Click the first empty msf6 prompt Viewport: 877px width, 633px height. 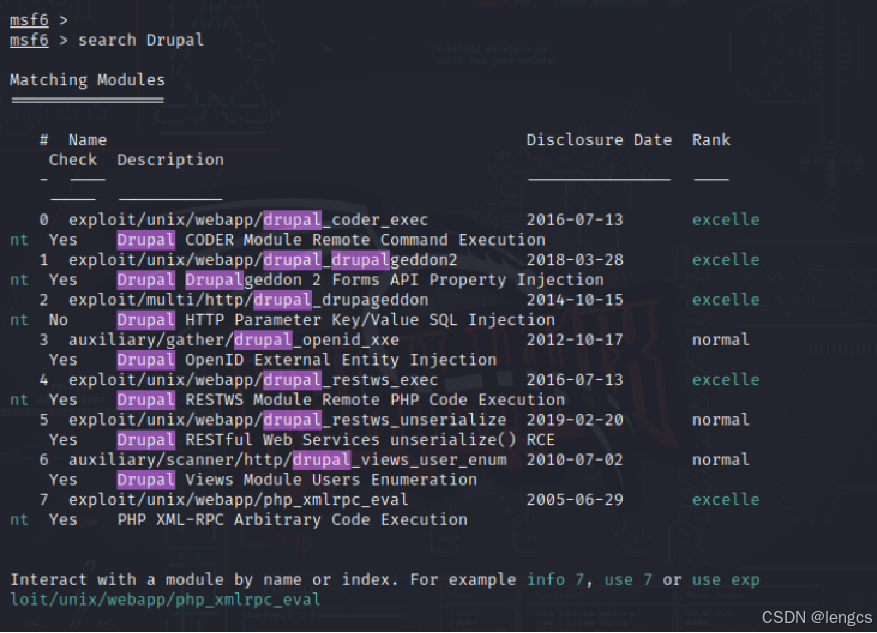39,20
